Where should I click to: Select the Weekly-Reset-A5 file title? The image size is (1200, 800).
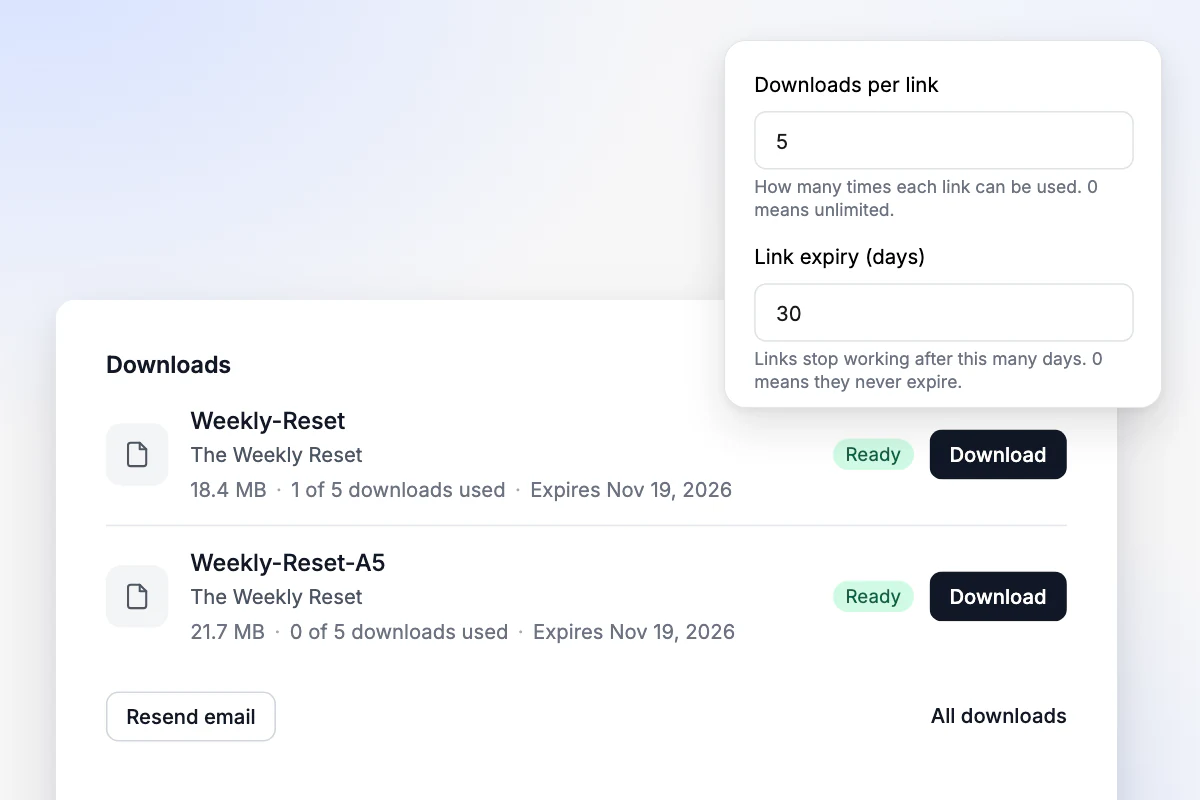coord(288,562)
